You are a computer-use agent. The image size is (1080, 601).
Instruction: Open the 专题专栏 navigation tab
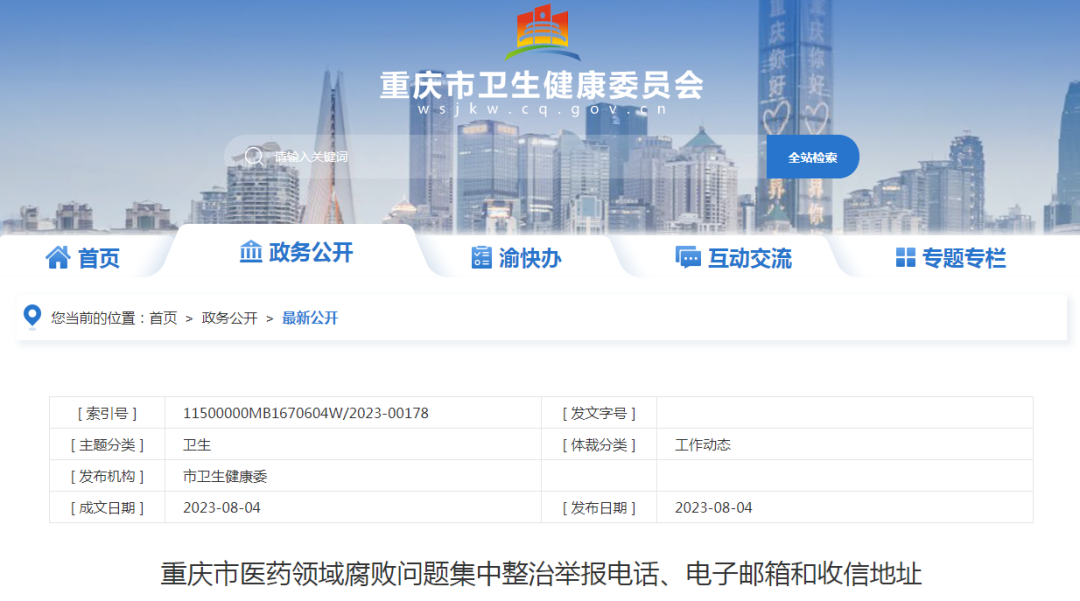click(x=967, y=257)
